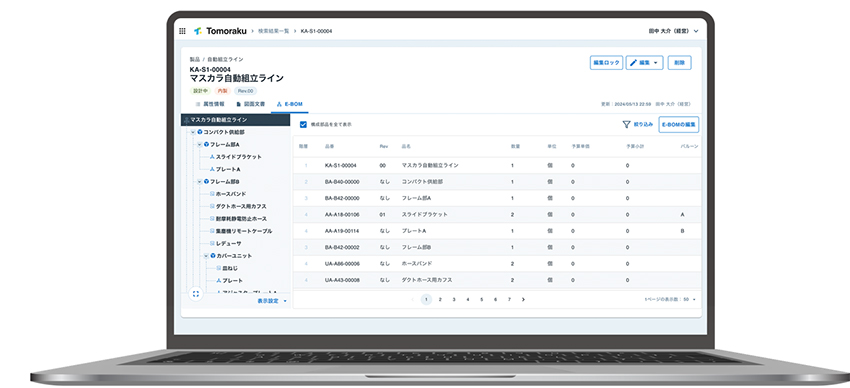The height and width of the screenshot is (388, 850).
Task: Go to page 6 in pagination
Action: tap(495, 299)
